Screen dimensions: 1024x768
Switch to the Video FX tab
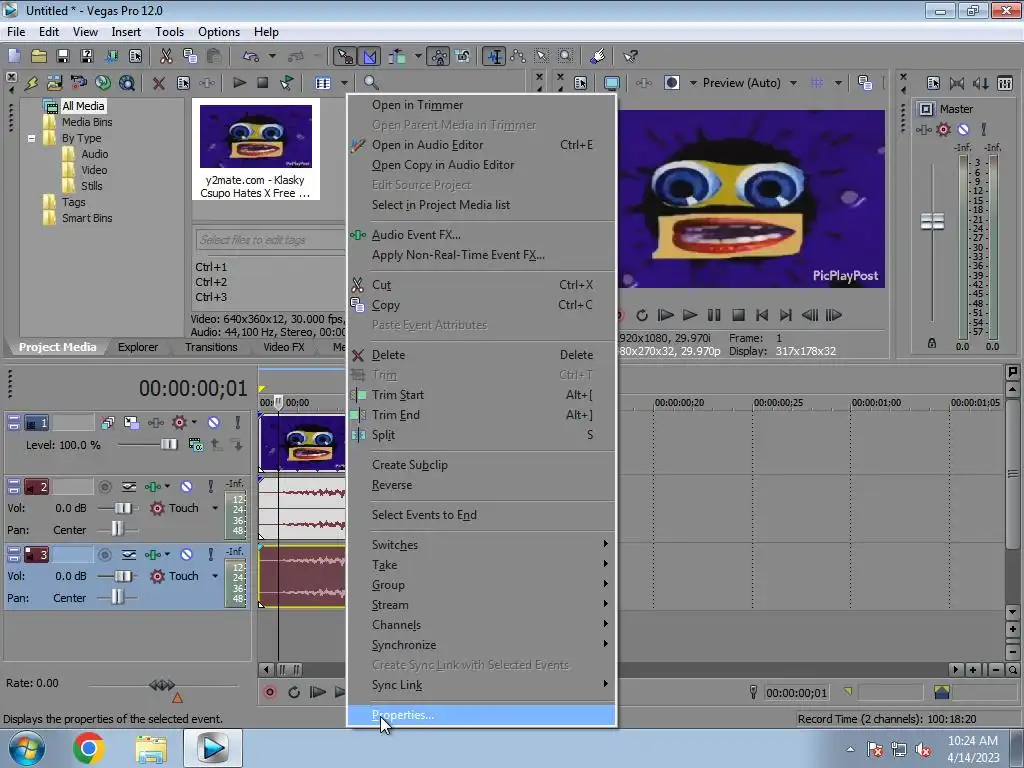point(284,347)
